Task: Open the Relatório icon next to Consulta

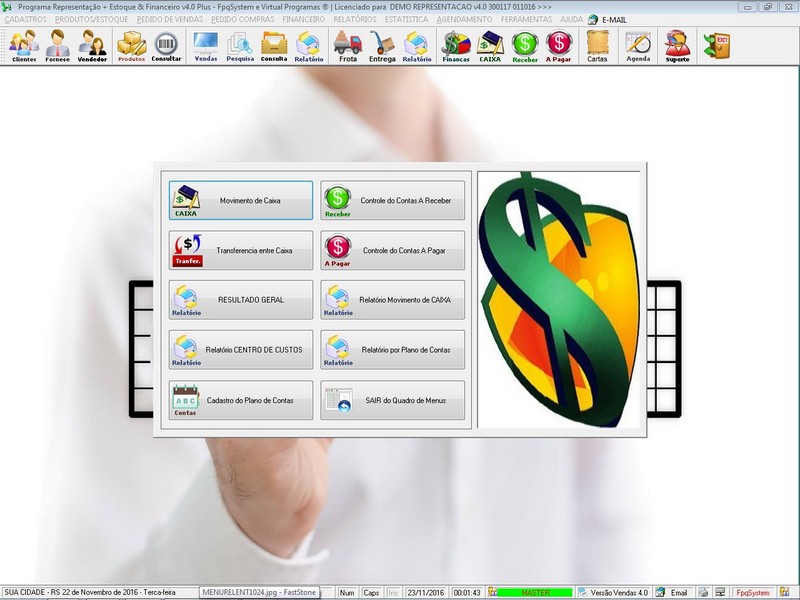Action: click(x=309, y=46)
